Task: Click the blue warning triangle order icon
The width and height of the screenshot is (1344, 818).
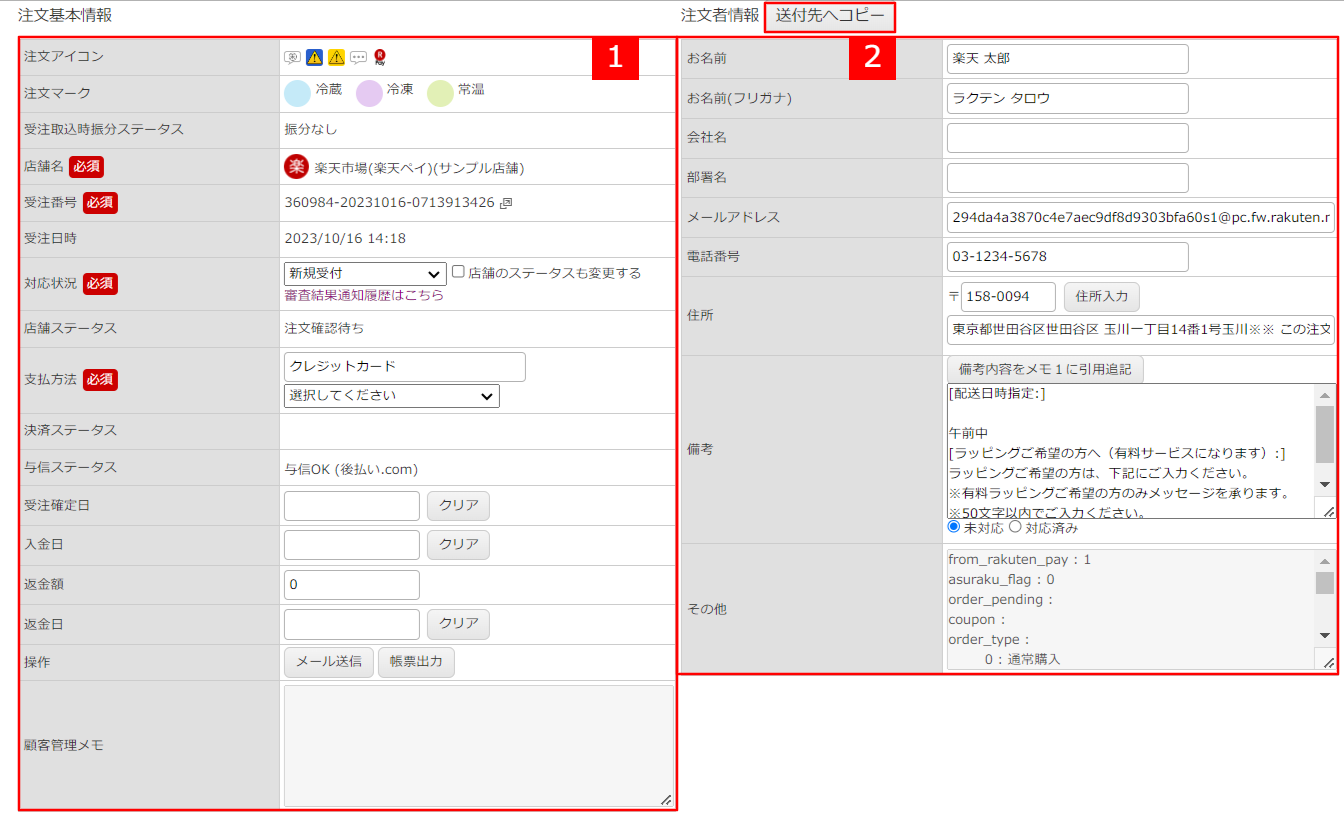Action: (314, 57)
